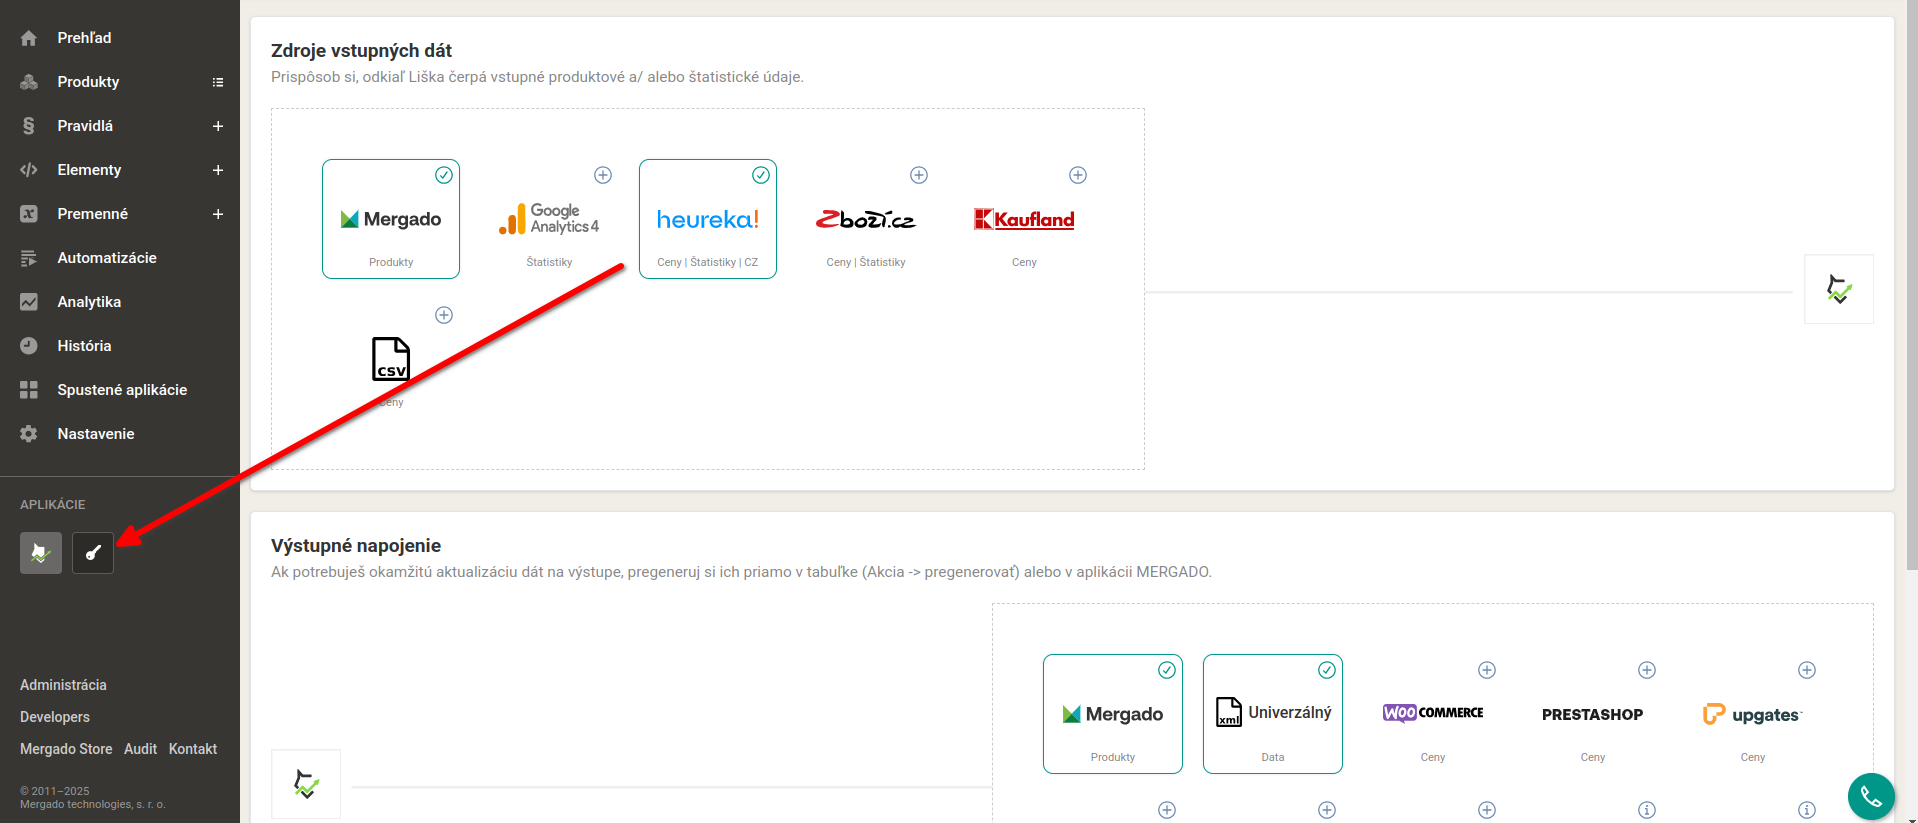Go to Prehľad overview

click(84, 38)
